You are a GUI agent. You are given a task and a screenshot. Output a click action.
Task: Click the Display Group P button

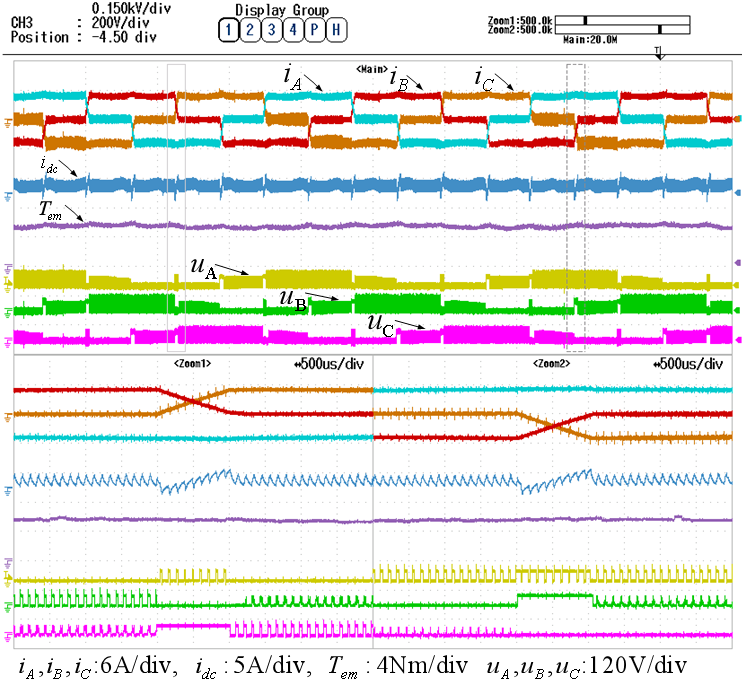pyautogui.click(x=313, y=30)
